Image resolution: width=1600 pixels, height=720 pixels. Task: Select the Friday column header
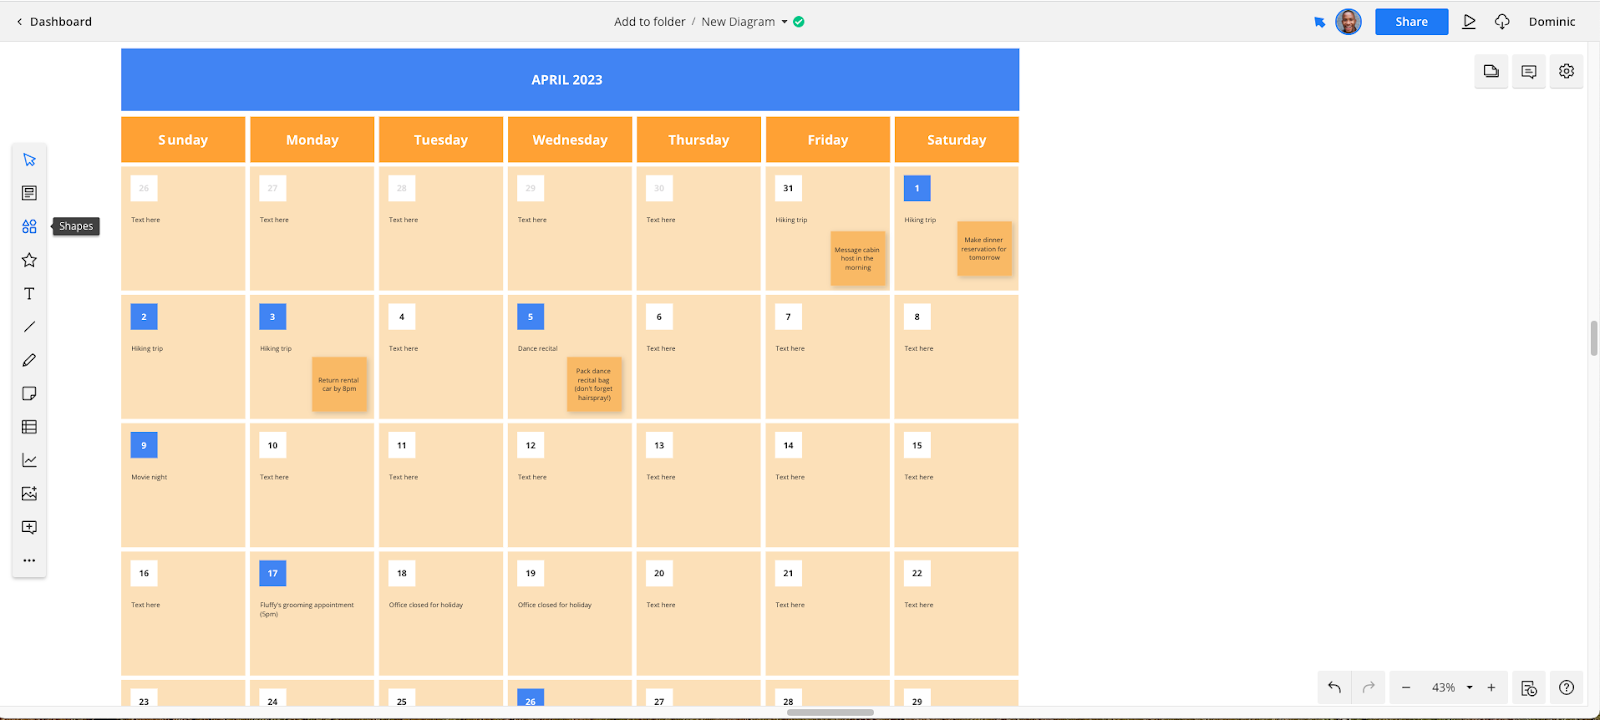(x=828, y=140)
